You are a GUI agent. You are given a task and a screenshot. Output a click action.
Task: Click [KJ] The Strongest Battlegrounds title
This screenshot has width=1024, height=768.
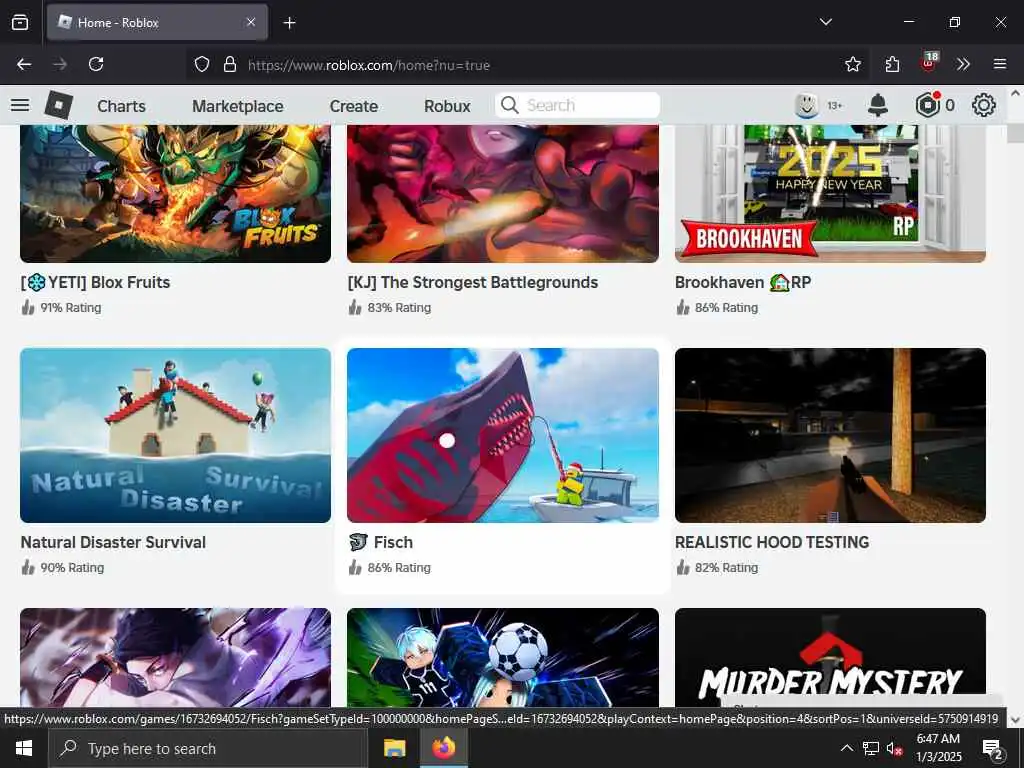[473, 282]
